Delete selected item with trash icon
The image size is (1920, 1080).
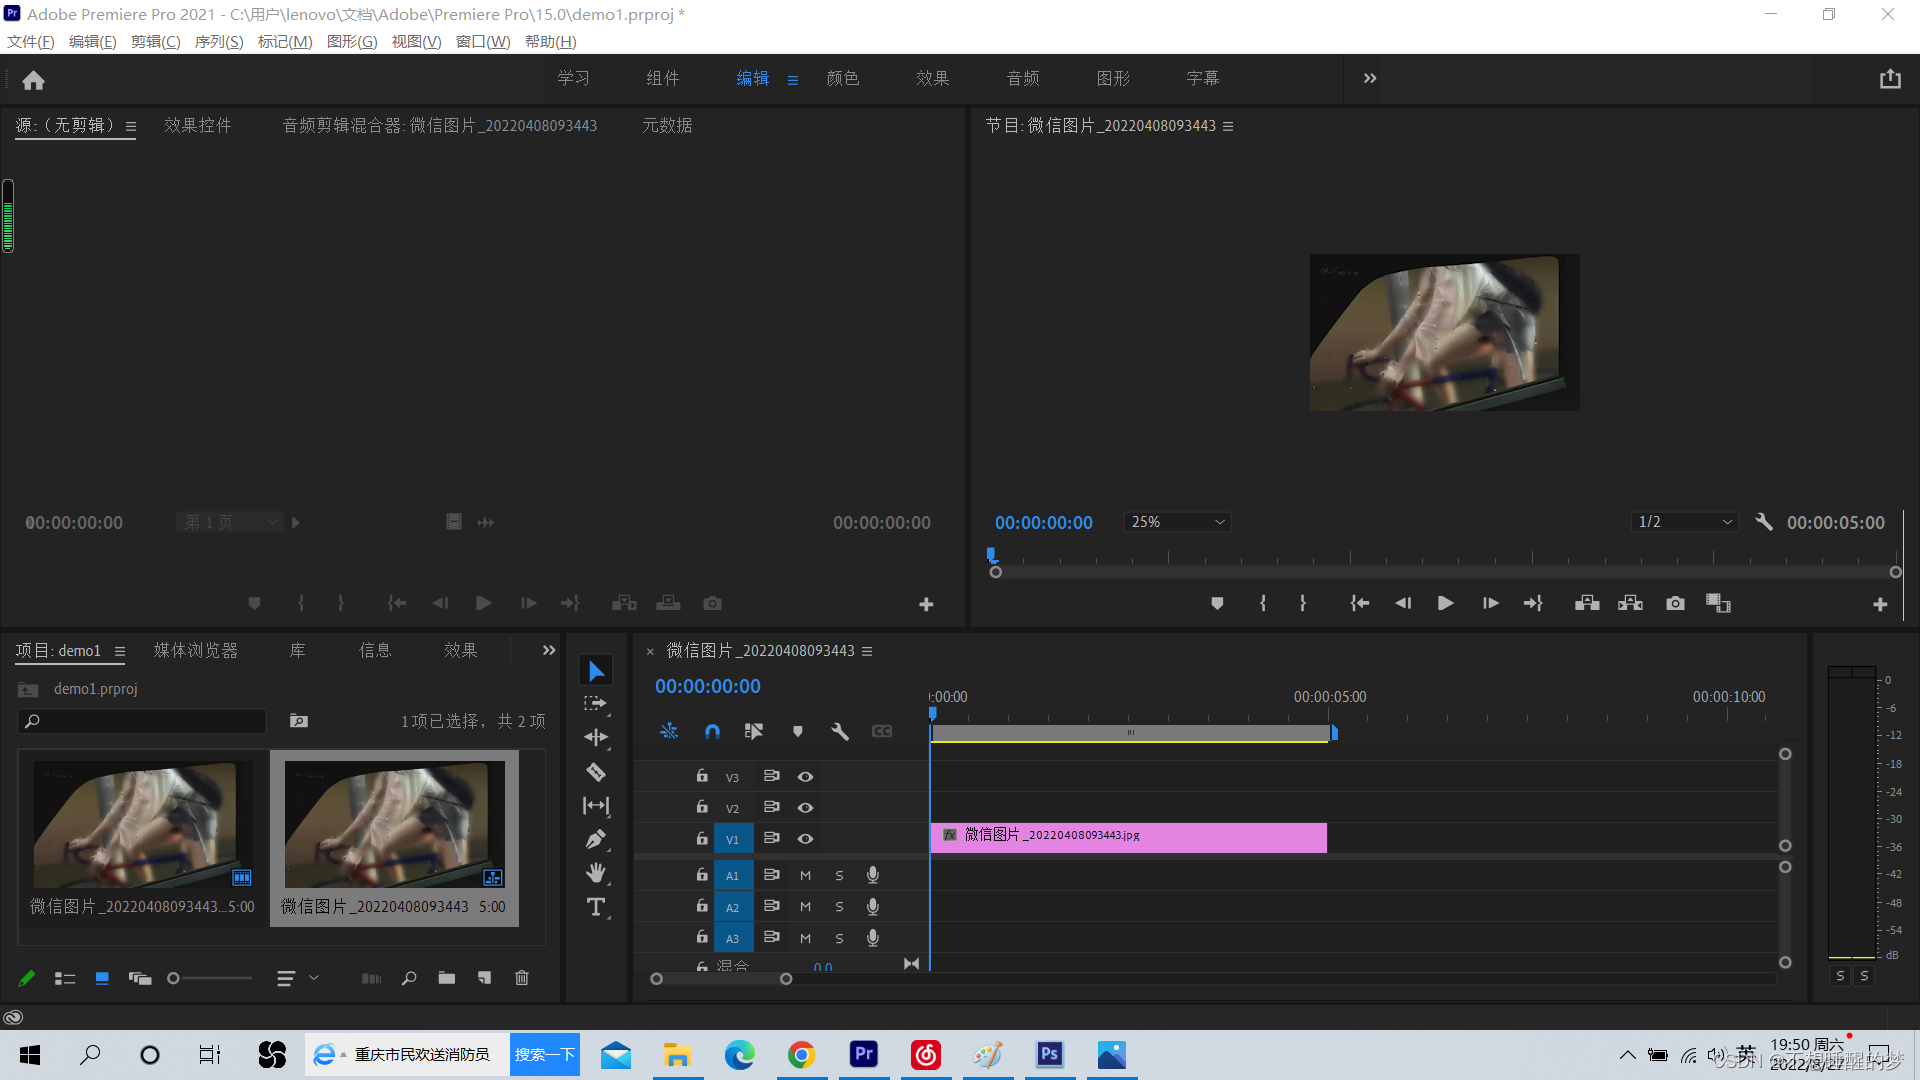tap(522, 978)
